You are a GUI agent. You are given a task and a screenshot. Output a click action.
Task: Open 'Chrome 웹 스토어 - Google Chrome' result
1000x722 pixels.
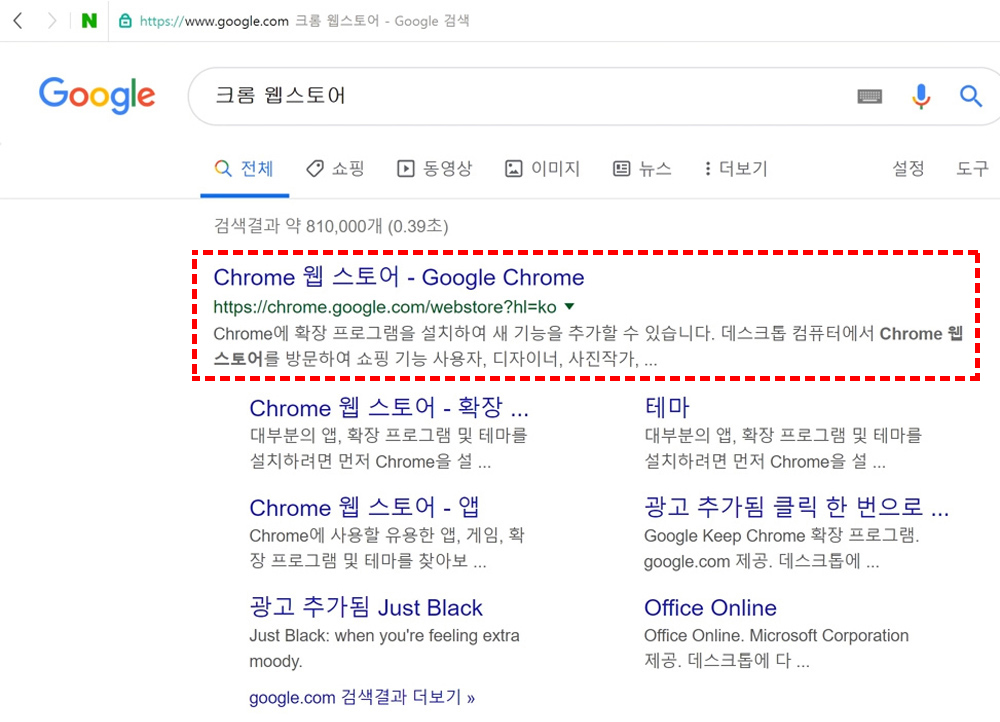399,277
